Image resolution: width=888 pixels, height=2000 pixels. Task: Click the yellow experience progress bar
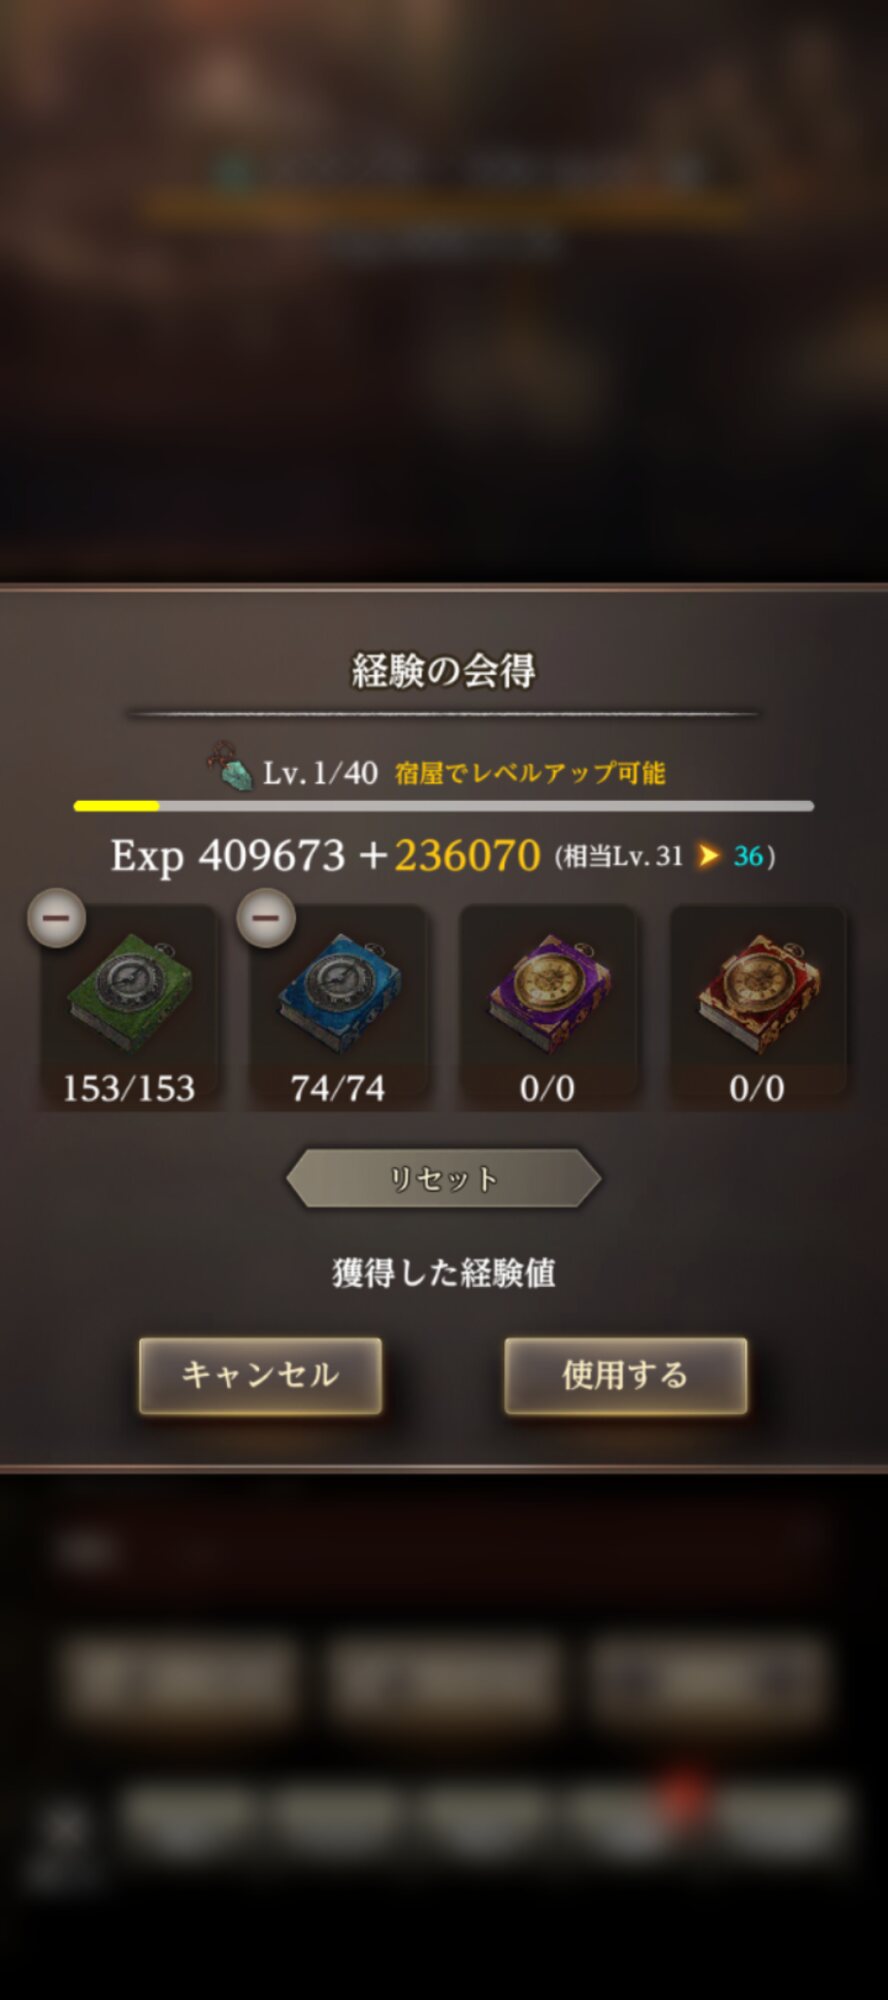pyautogui.click(x=444, y=805)
